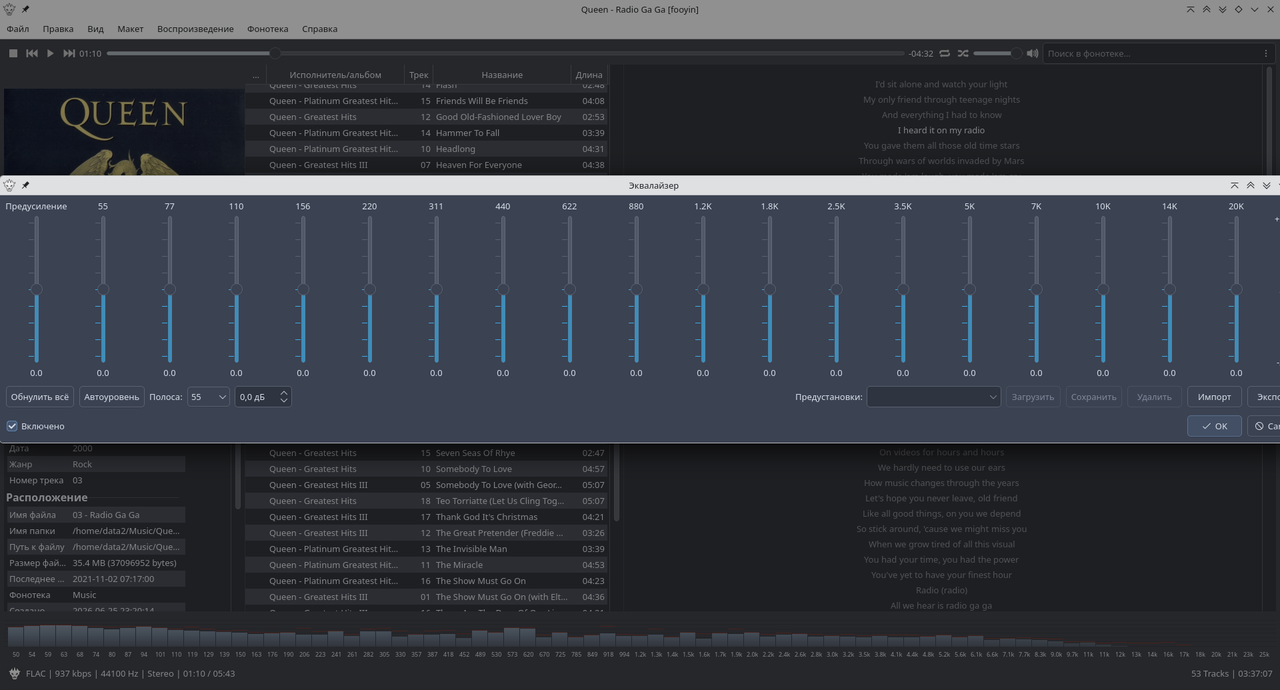1280x690 pixels.
Task: Sort by the Длина column header
Action: pos(589,75)
